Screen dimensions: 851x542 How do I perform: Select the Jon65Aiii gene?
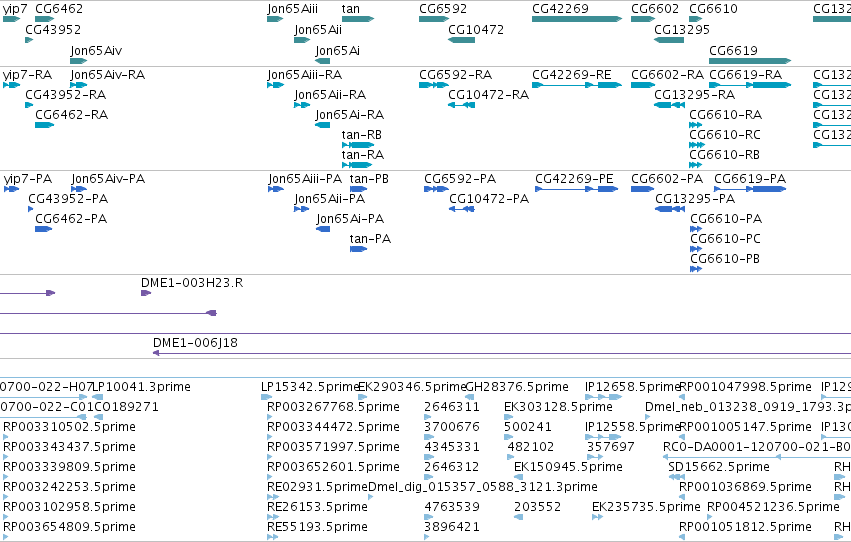pyautogui.click(x=275, y=19)
